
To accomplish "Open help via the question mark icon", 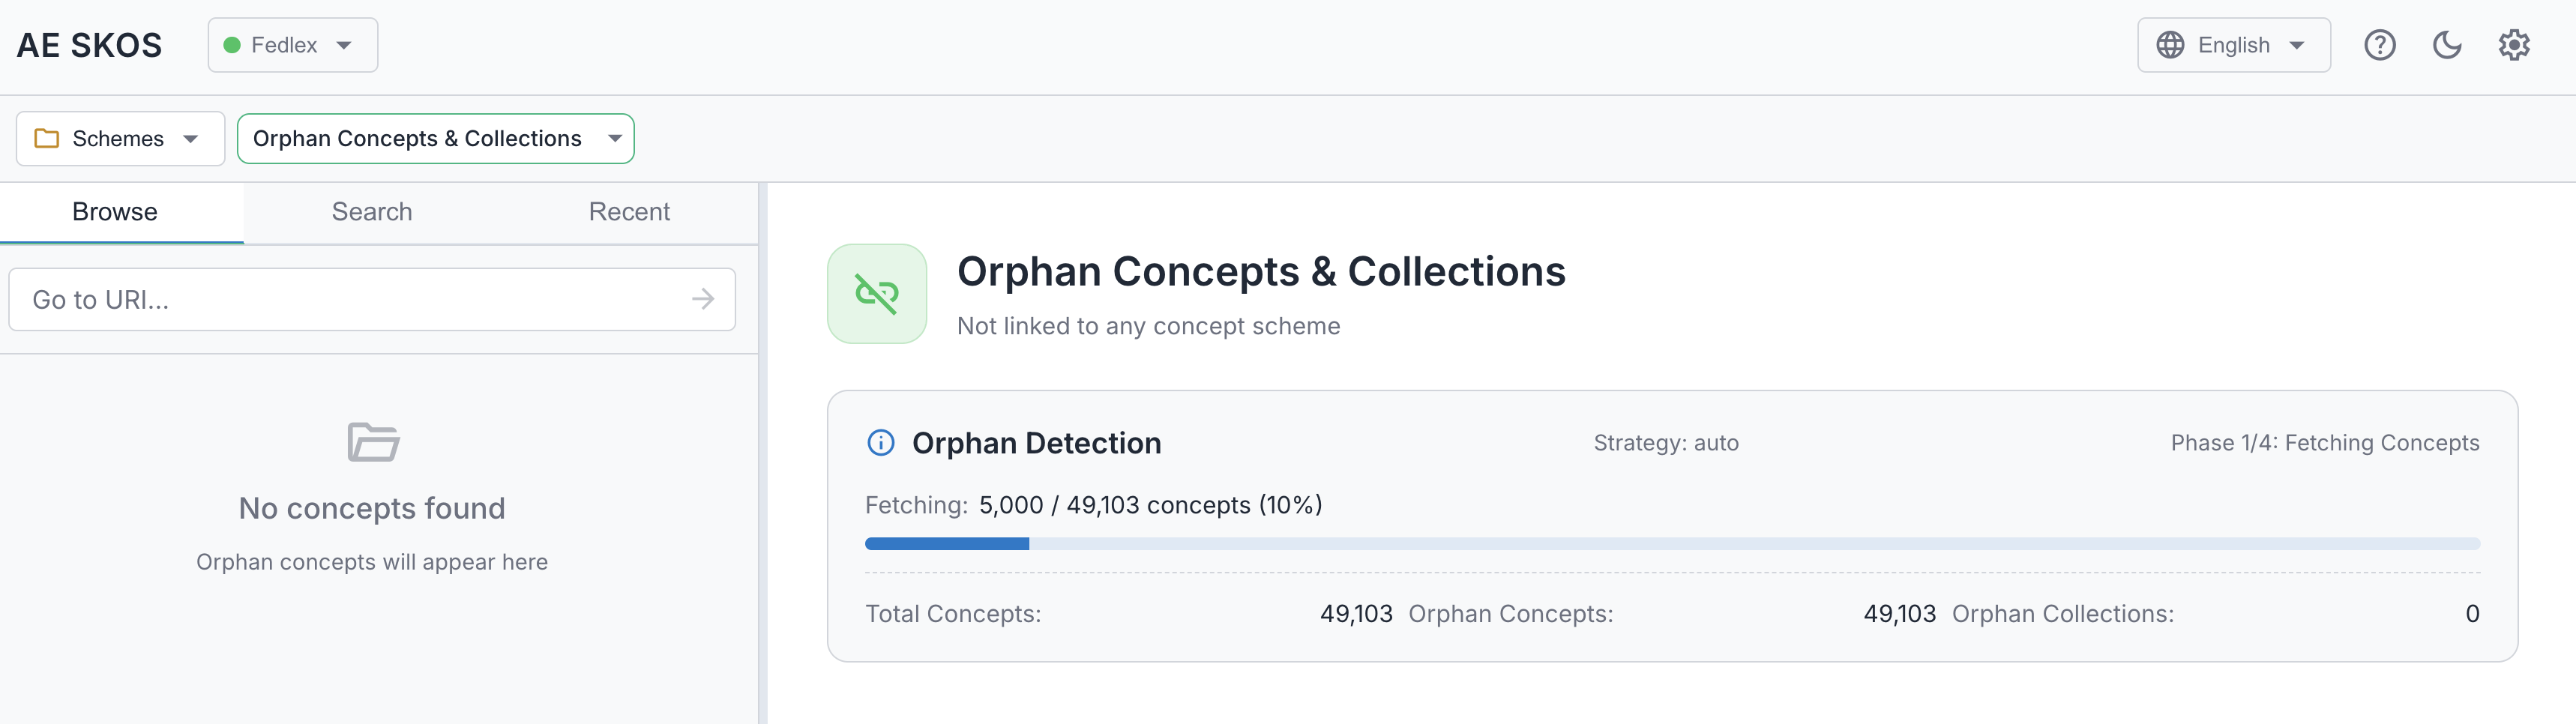I will [2381, 44].
